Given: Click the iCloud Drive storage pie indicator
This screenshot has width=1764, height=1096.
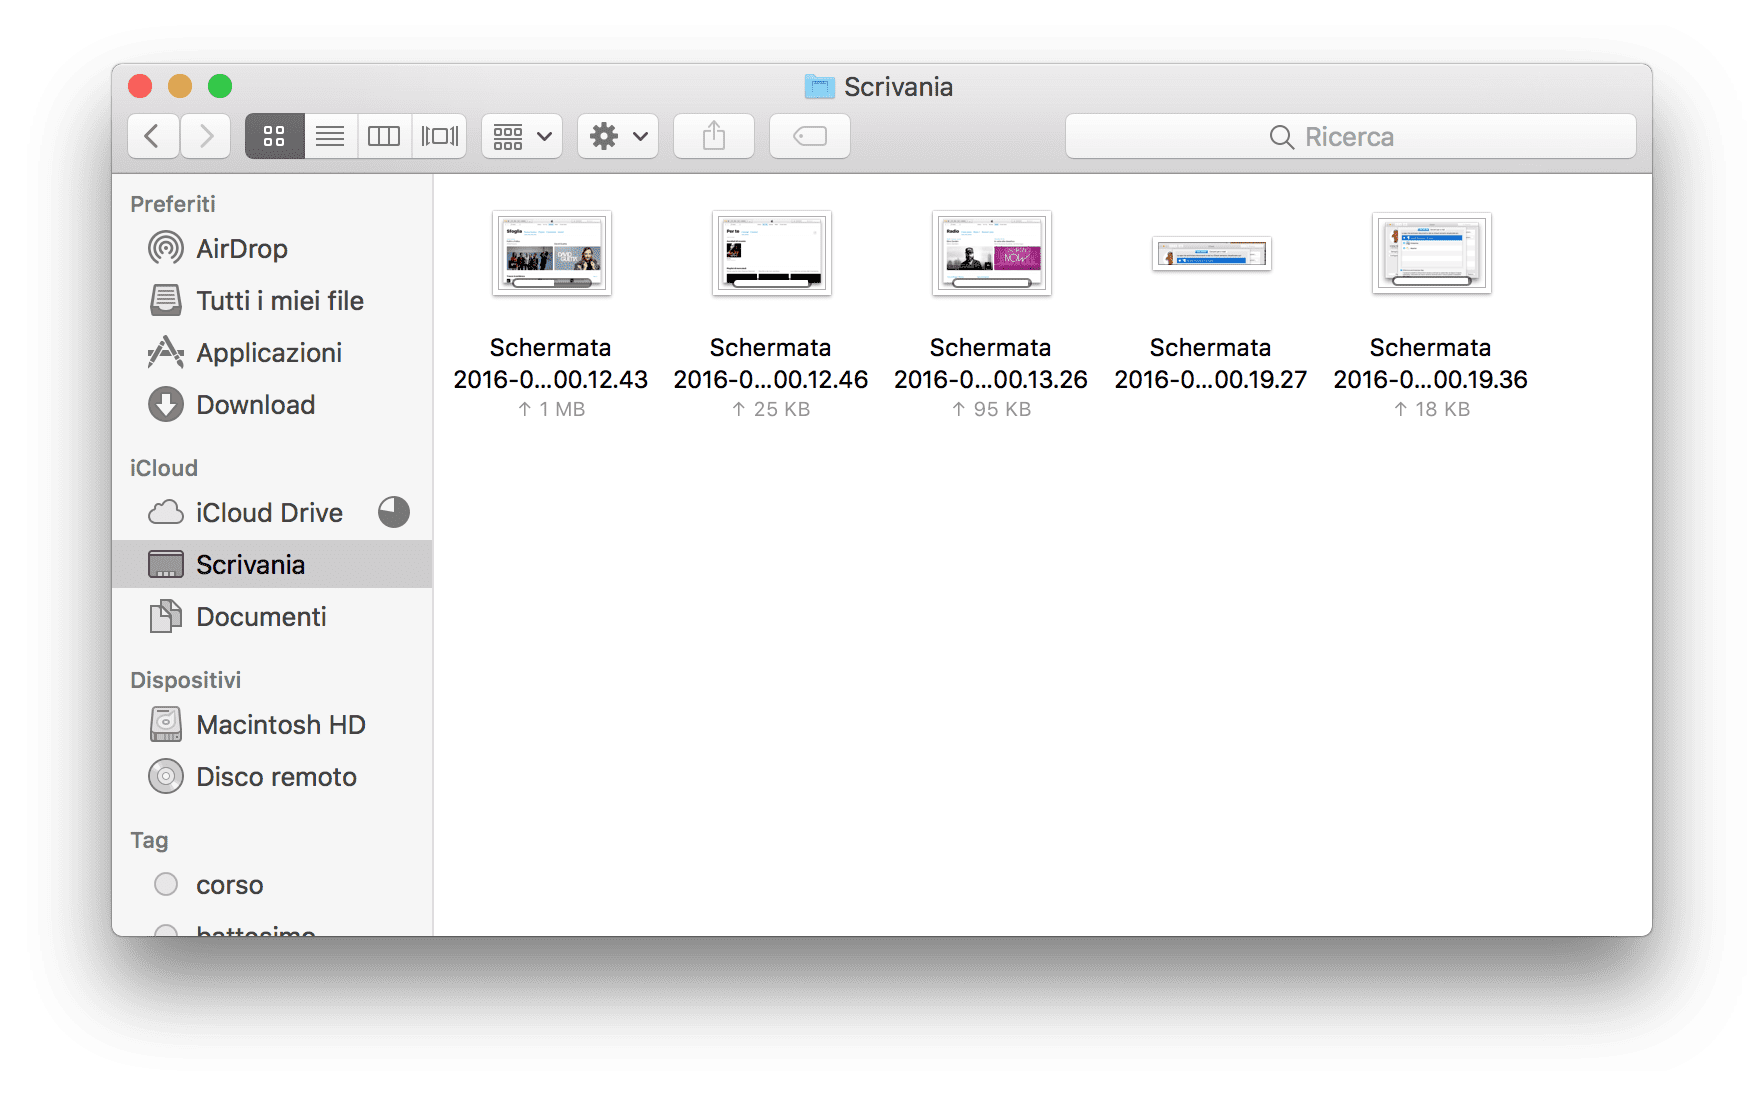Looking at the screenshot, I should [393, 512].
